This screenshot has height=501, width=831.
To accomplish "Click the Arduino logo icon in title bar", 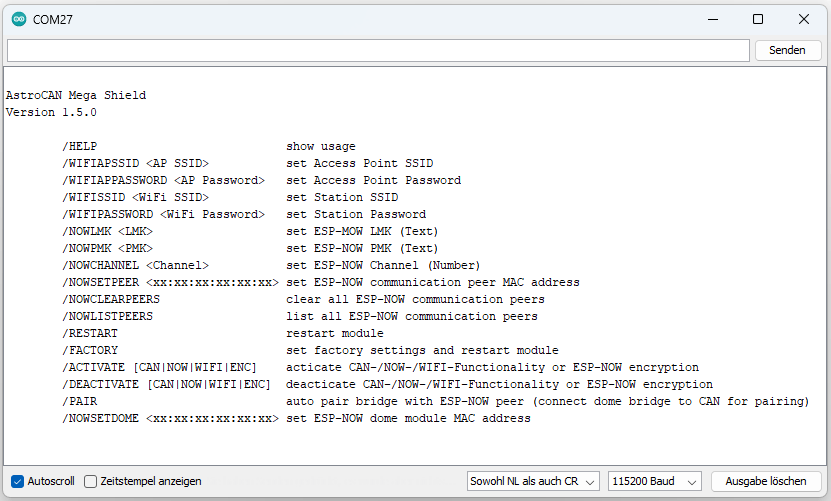I will [19, 20].
